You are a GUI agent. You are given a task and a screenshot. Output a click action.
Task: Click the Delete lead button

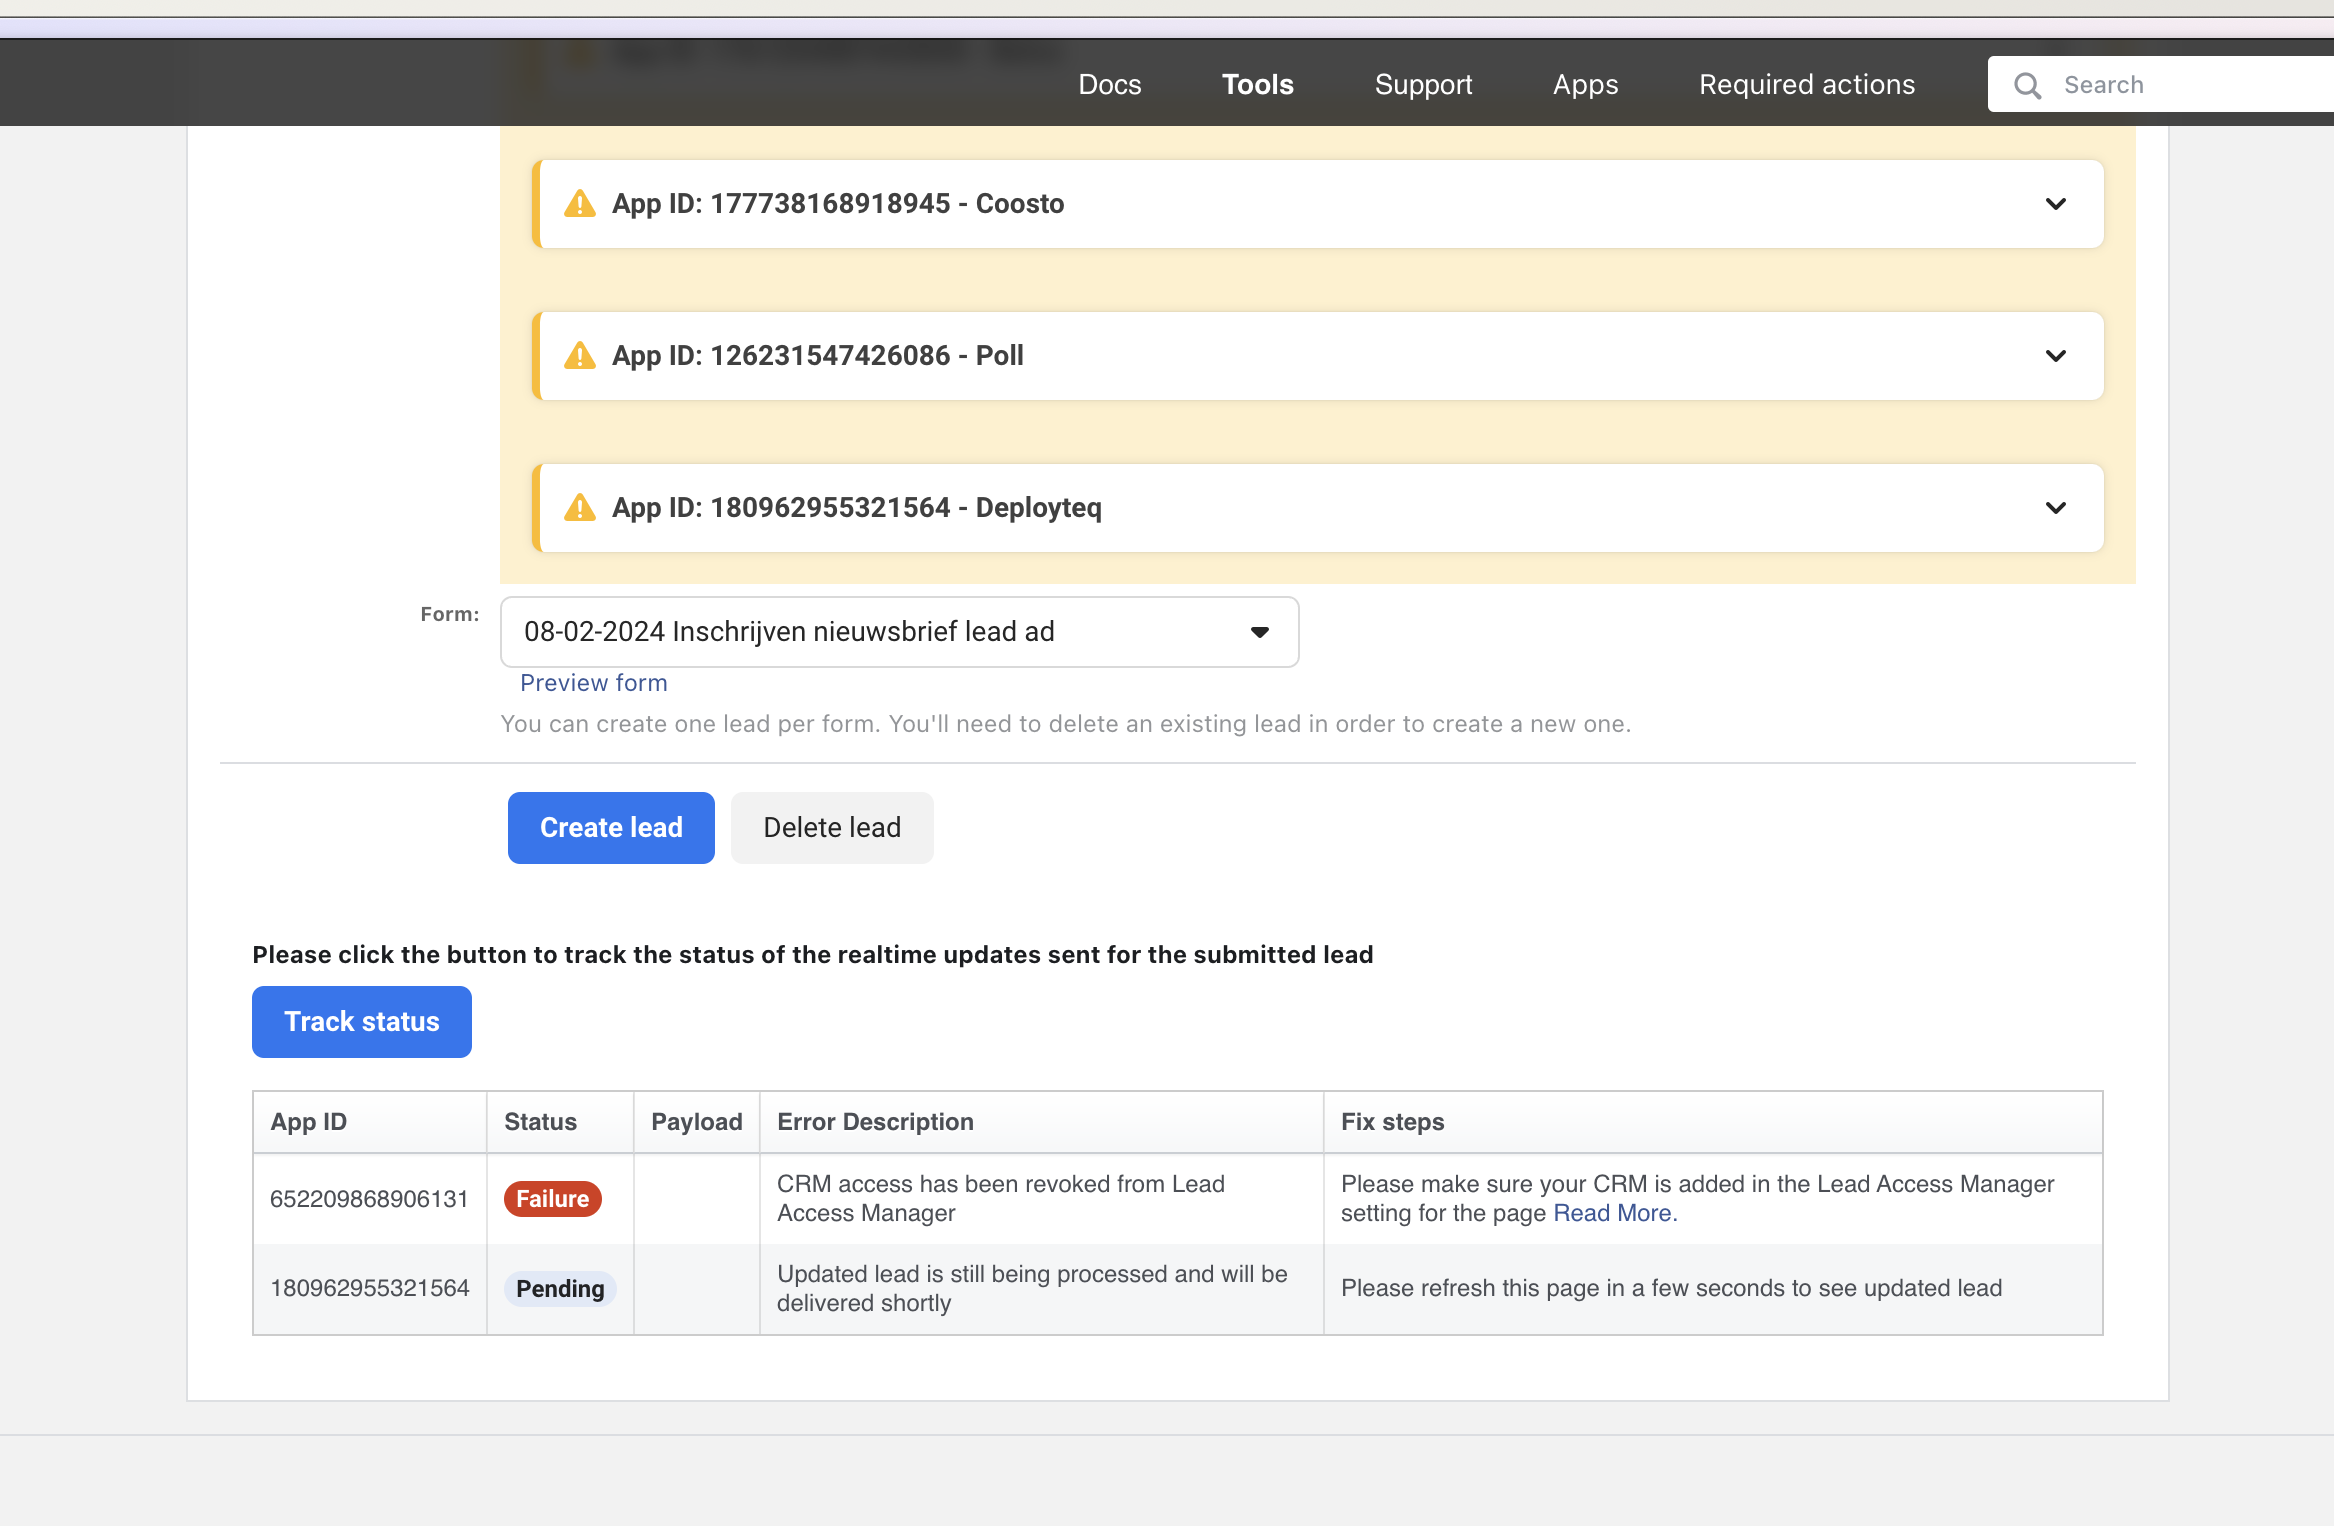pos(832,828)
